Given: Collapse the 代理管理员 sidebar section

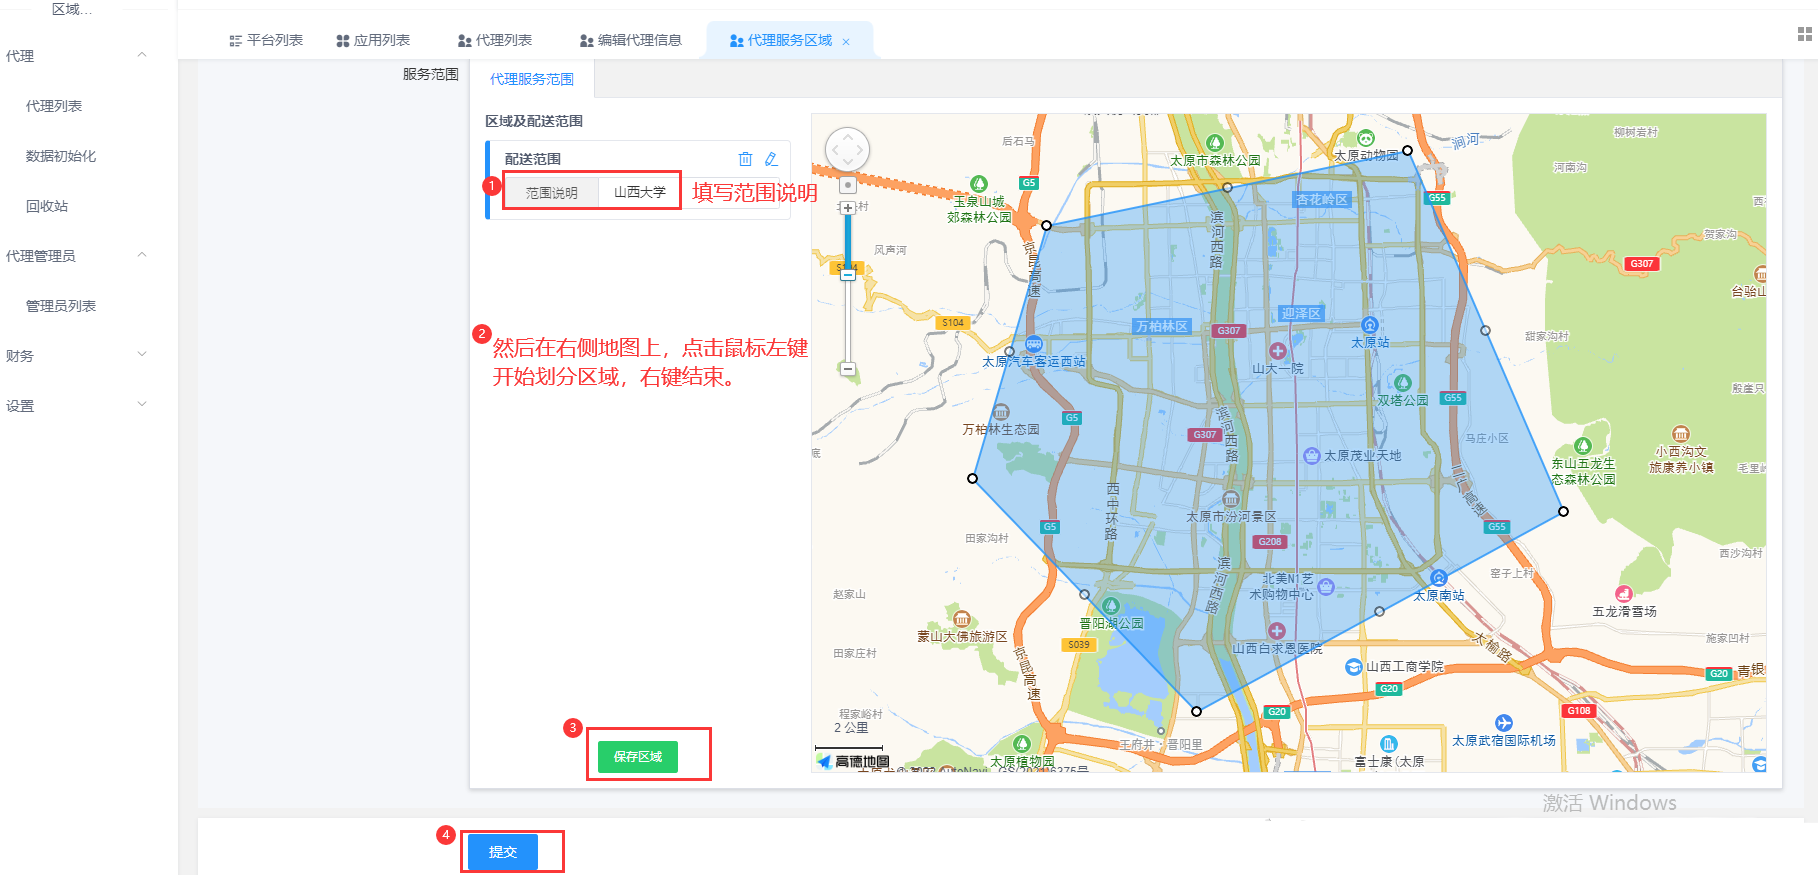Looking at the screenshot, I should click(x=141, y=255).
